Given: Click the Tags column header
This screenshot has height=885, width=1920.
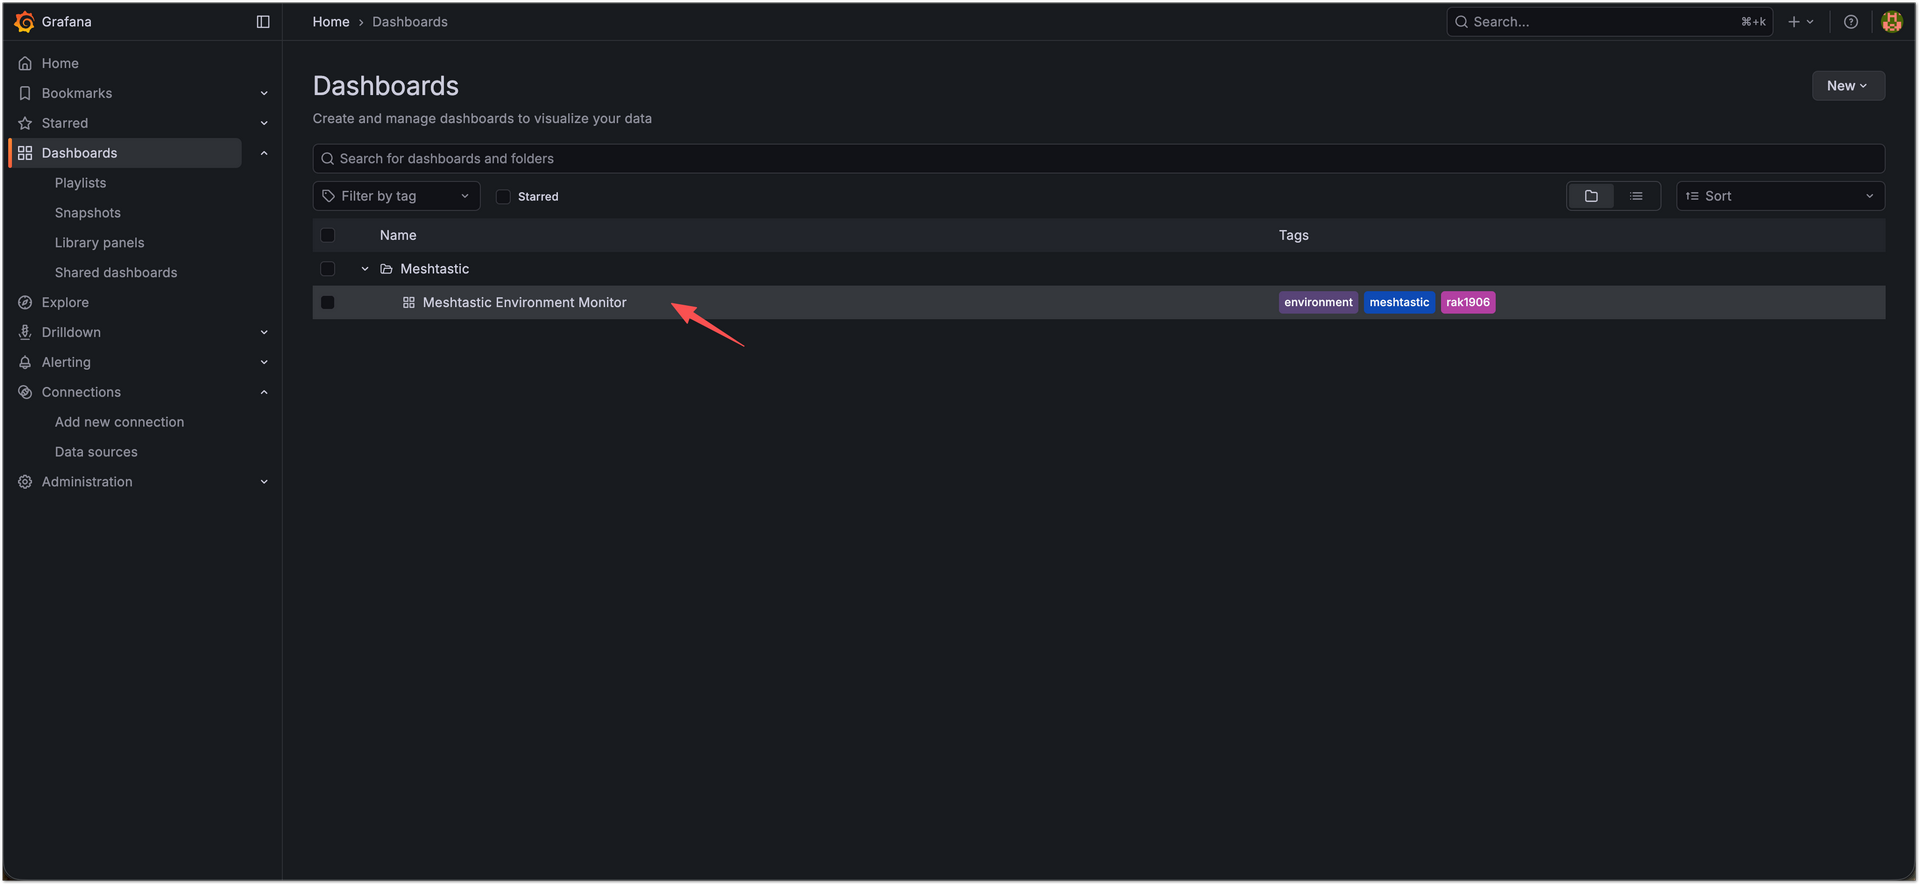Looking at the screenshot, I should pyautogui.click(x=1293, y=235).
